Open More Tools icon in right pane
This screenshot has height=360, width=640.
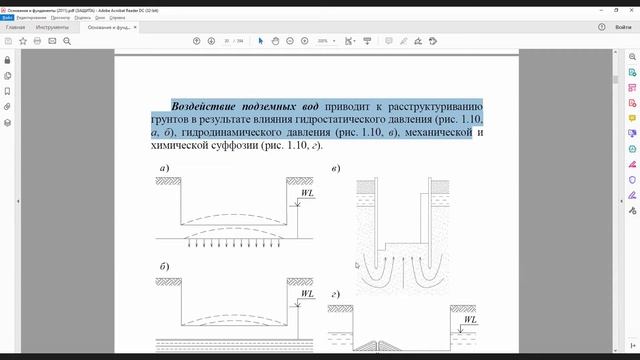click(632, 211)
